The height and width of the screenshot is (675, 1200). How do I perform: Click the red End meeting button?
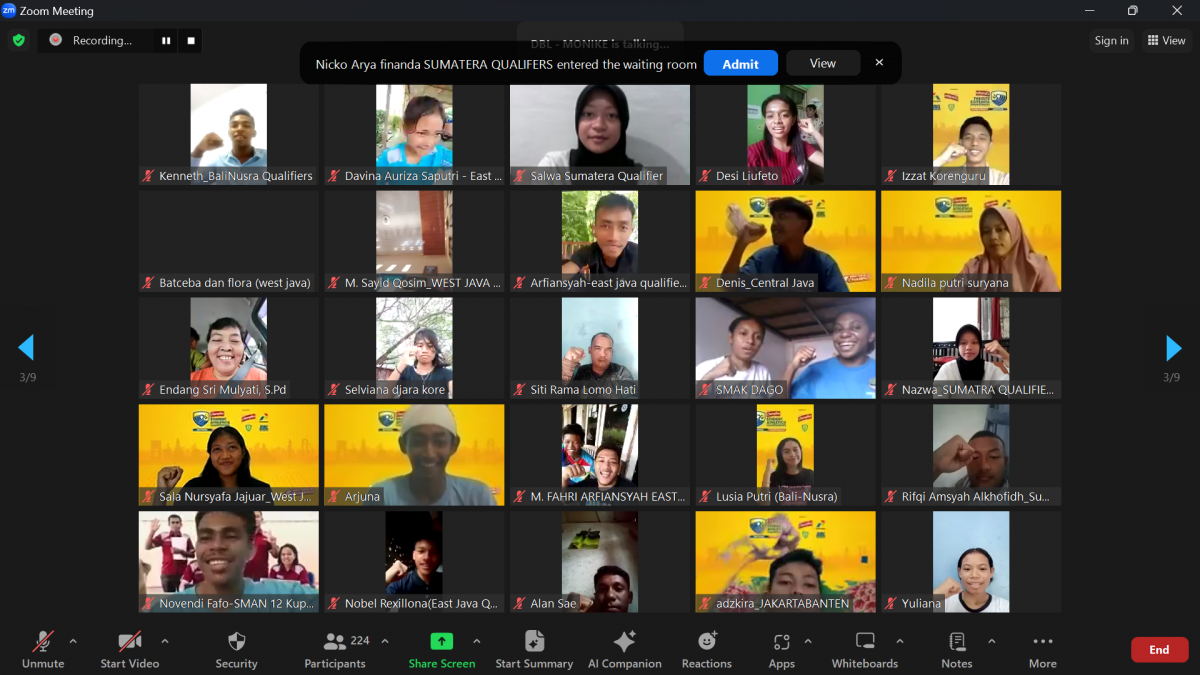[1159, 650]
